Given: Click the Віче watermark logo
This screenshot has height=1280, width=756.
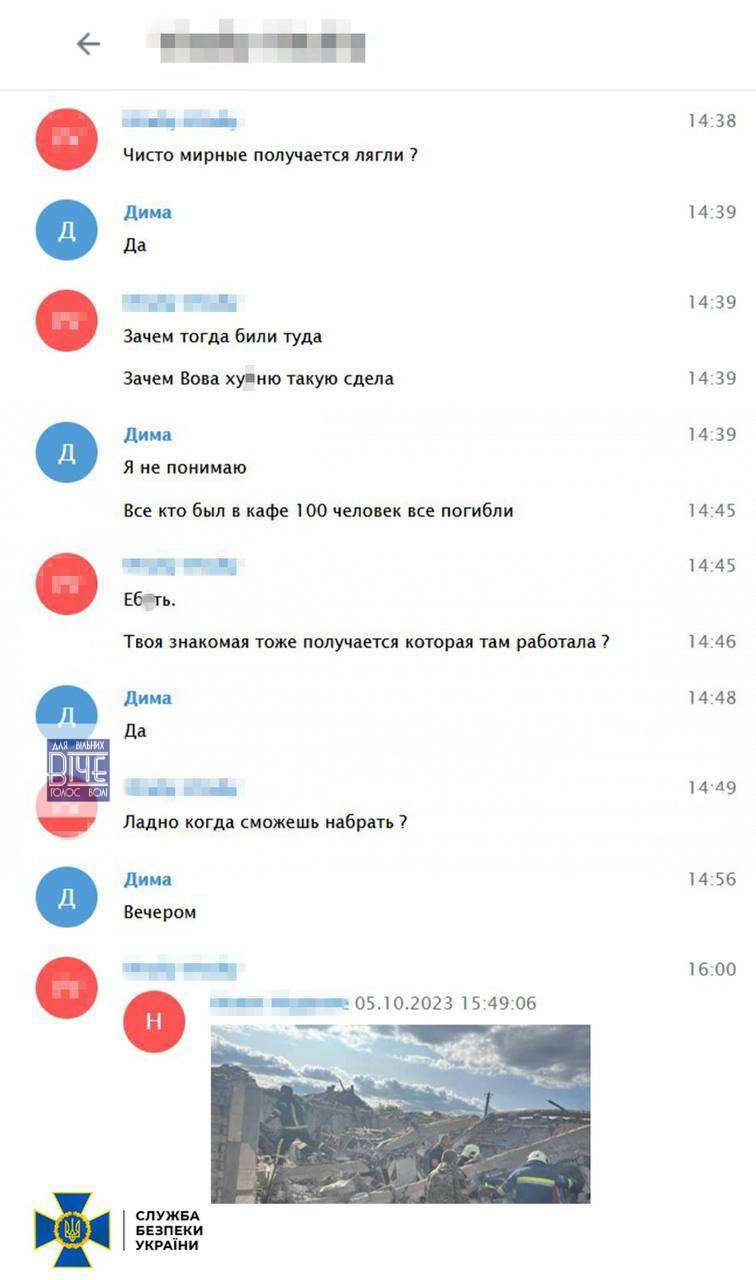Looking at the screenshot, I should click(x=78, y=769).
